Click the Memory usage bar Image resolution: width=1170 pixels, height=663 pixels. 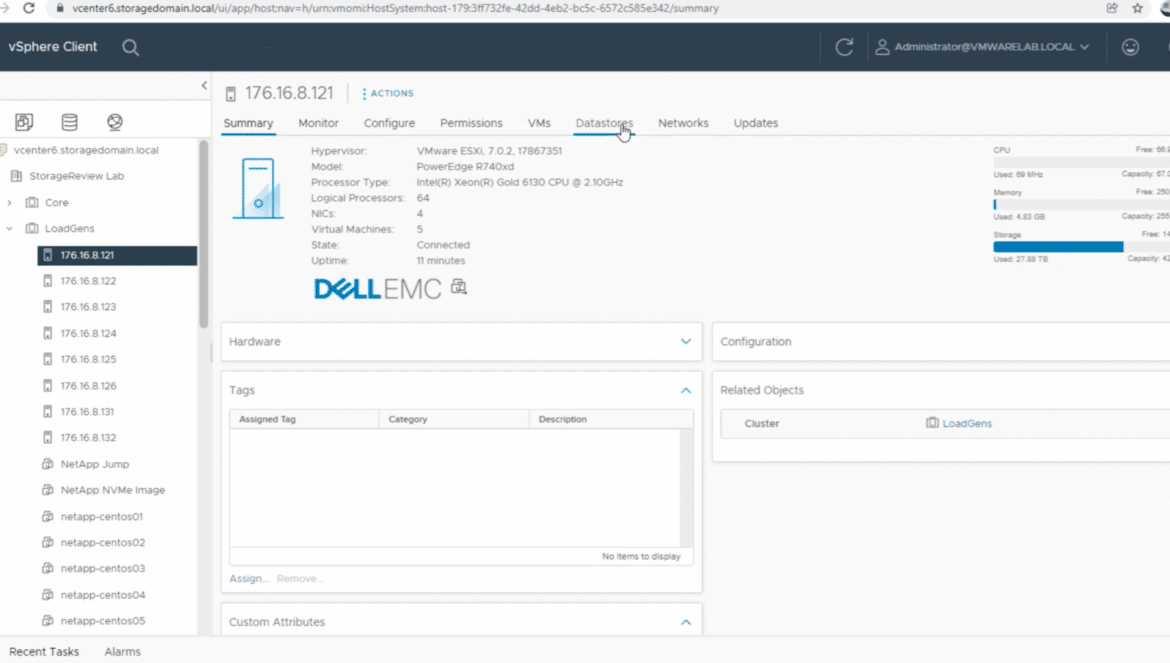(1081, 204)
